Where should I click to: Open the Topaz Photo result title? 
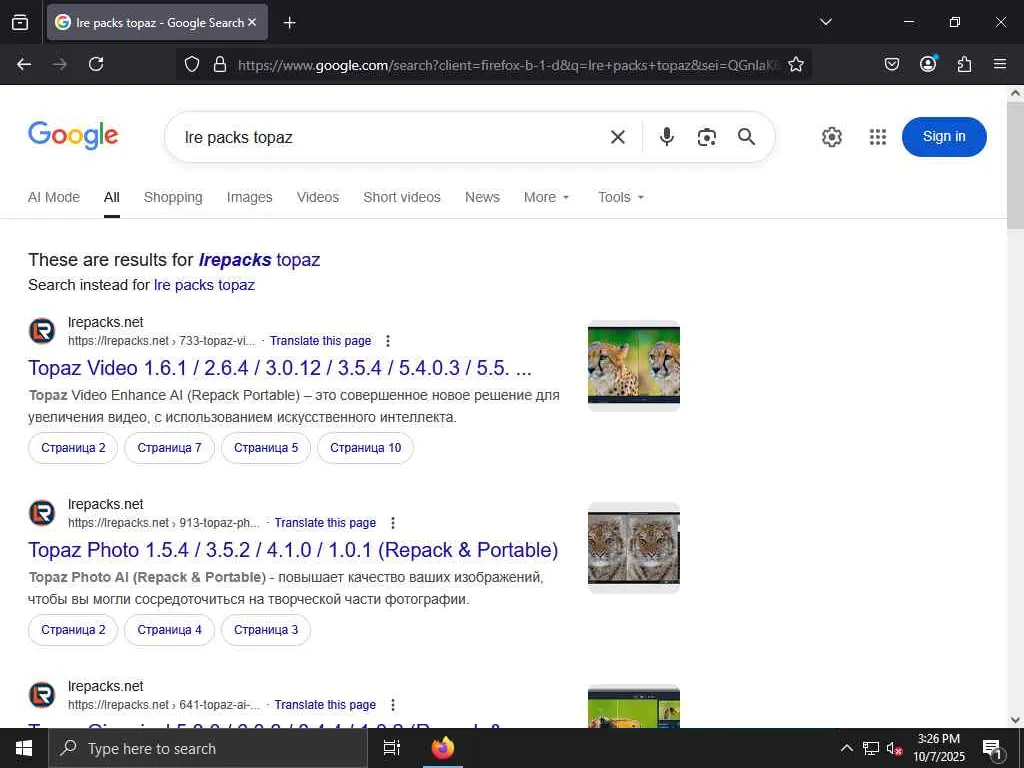coord(293,551)
